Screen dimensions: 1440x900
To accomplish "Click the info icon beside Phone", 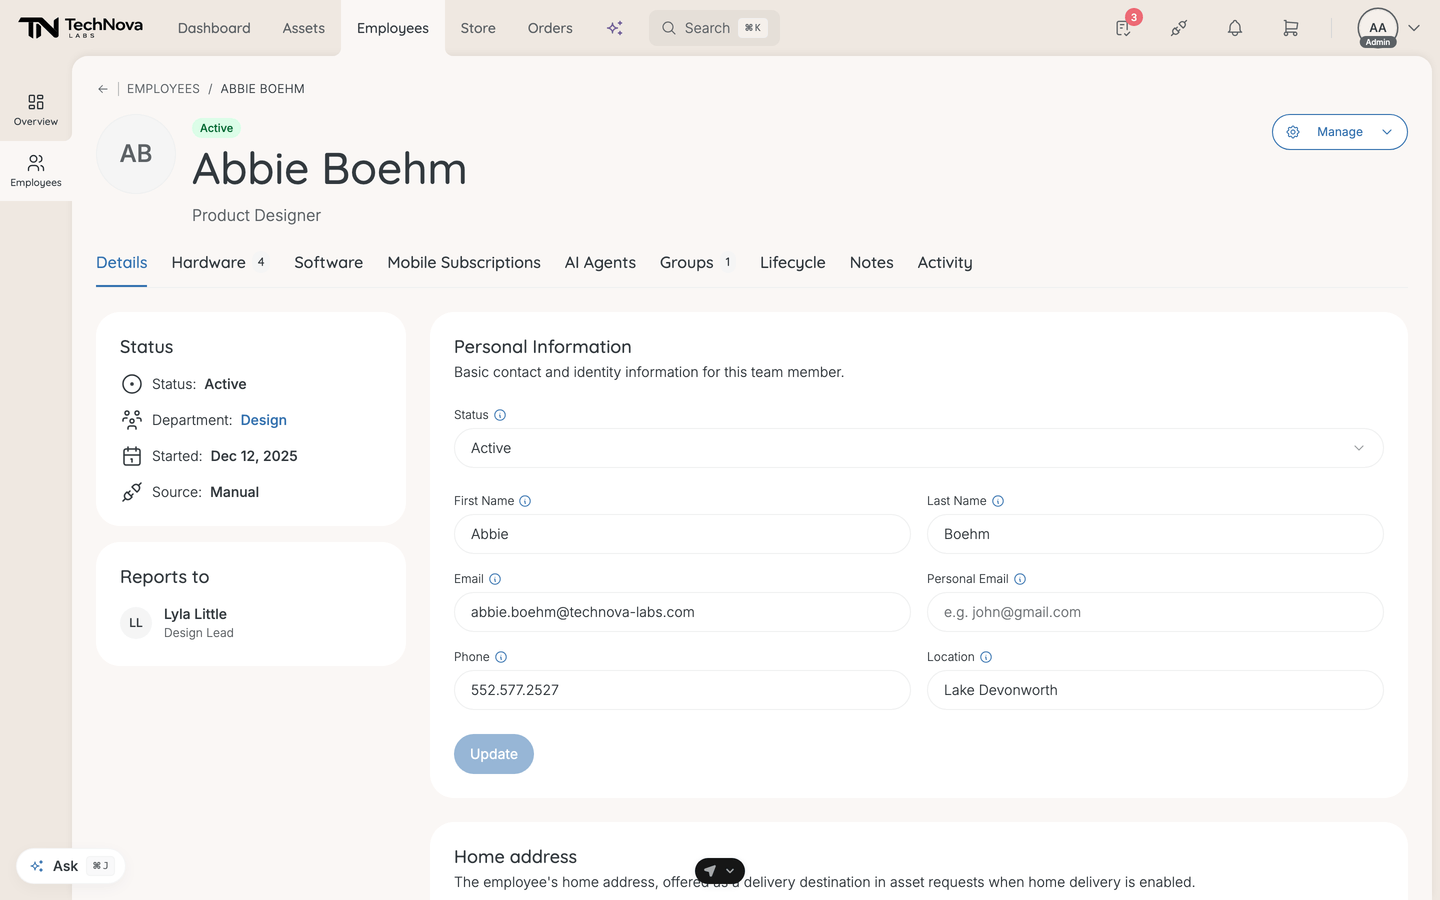I will point(501,657).
